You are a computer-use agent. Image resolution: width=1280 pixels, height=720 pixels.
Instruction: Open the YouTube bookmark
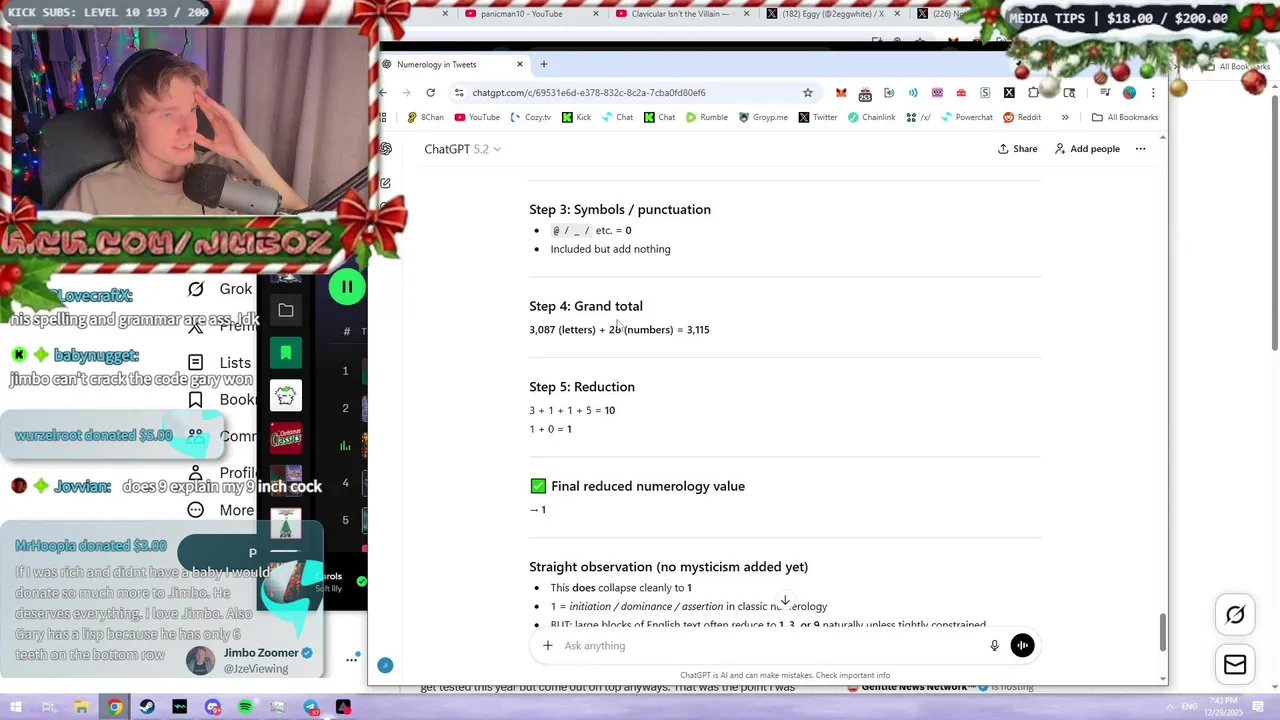(477, 117)
